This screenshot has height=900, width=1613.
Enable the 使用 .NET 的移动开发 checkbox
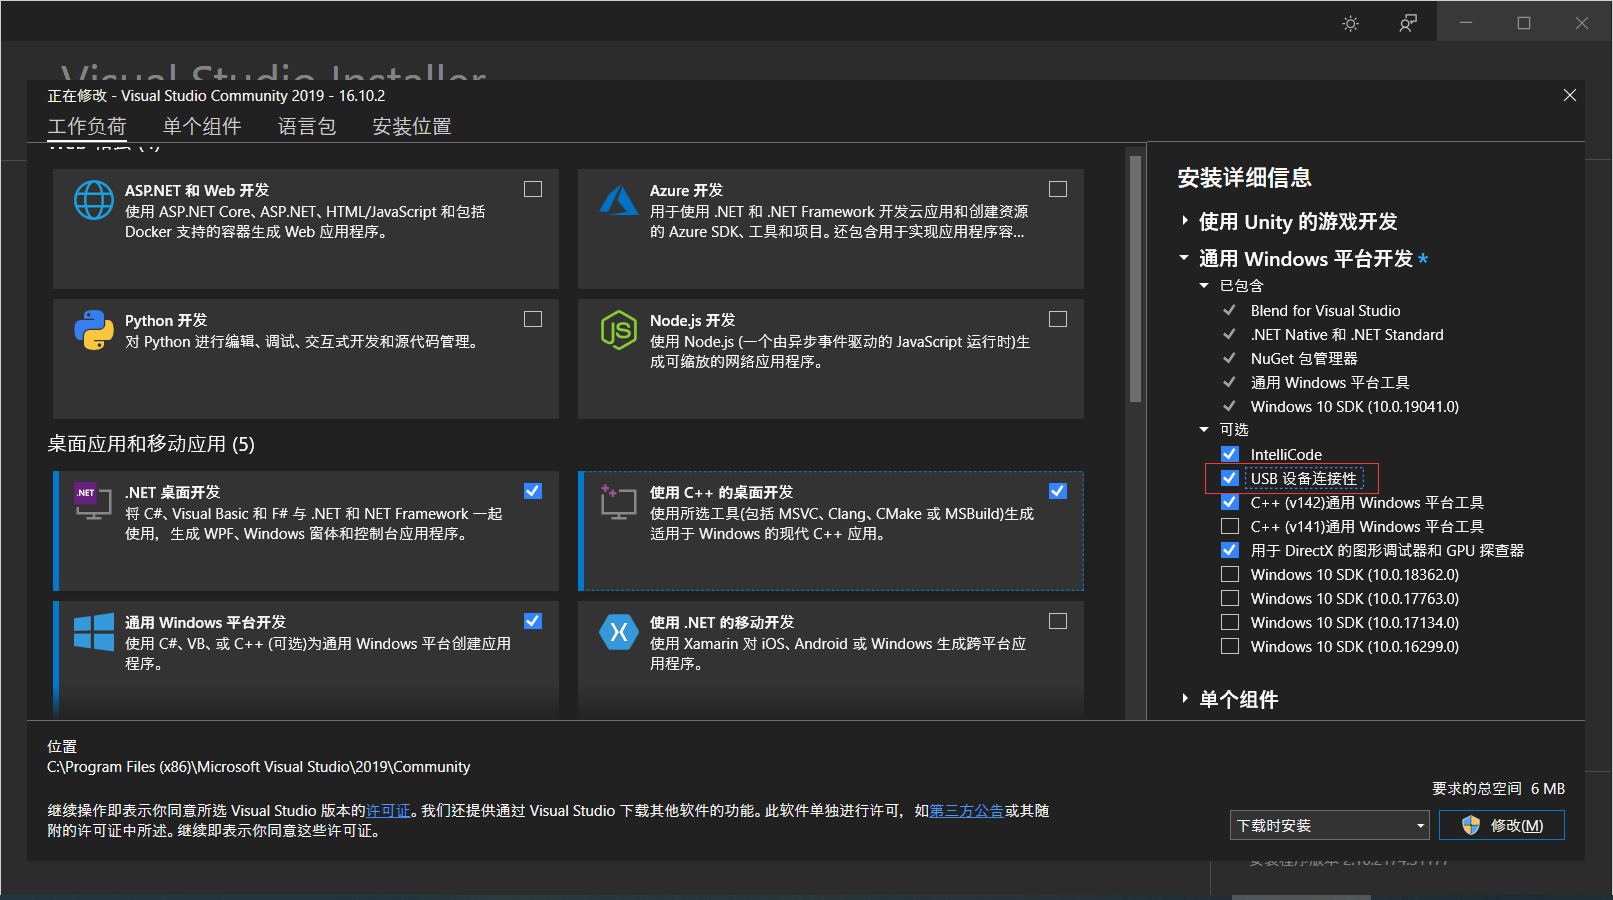[x=1058, y=621]
